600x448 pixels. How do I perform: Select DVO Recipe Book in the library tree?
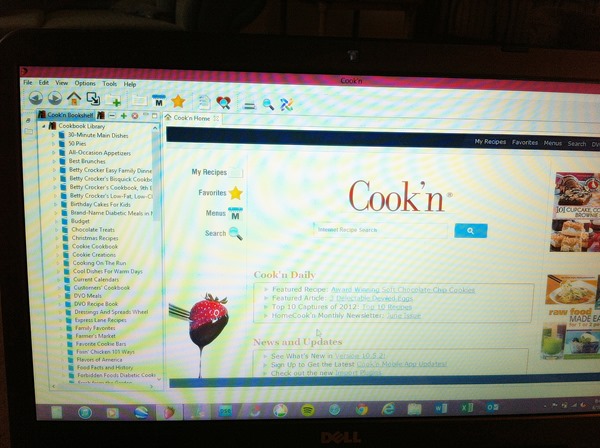pyautogui.click(x=96, y=304)
